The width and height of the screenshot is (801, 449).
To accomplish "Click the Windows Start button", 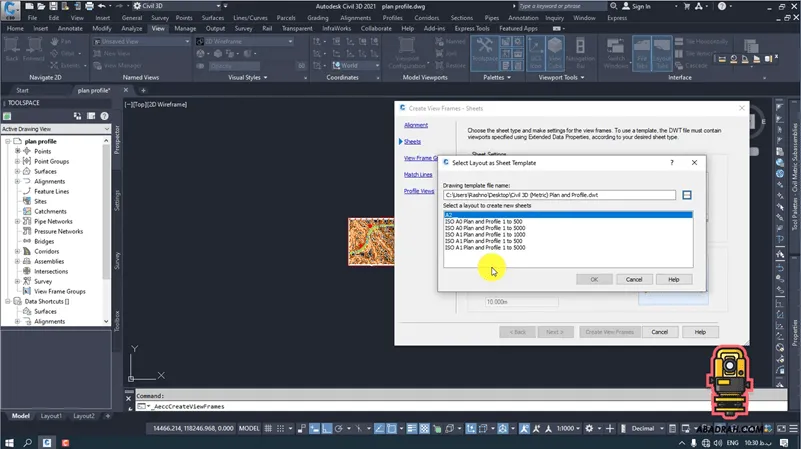I will [x=9, y=441].
